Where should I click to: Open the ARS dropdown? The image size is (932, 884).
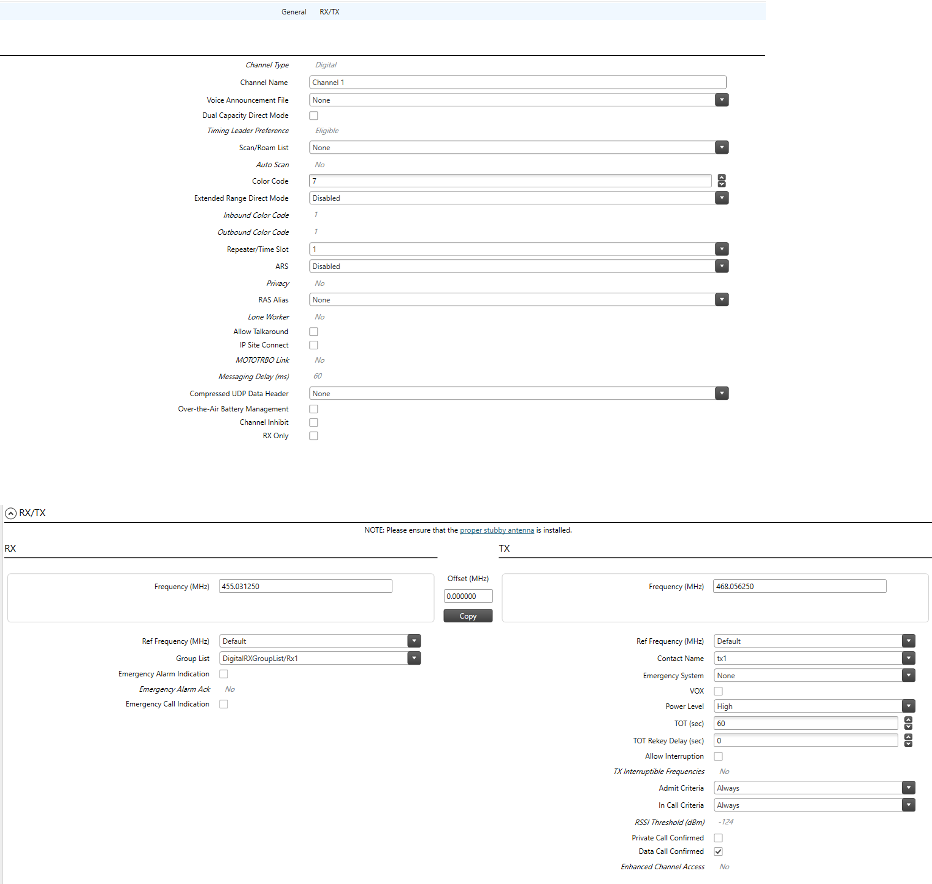[x=722, y=266]
